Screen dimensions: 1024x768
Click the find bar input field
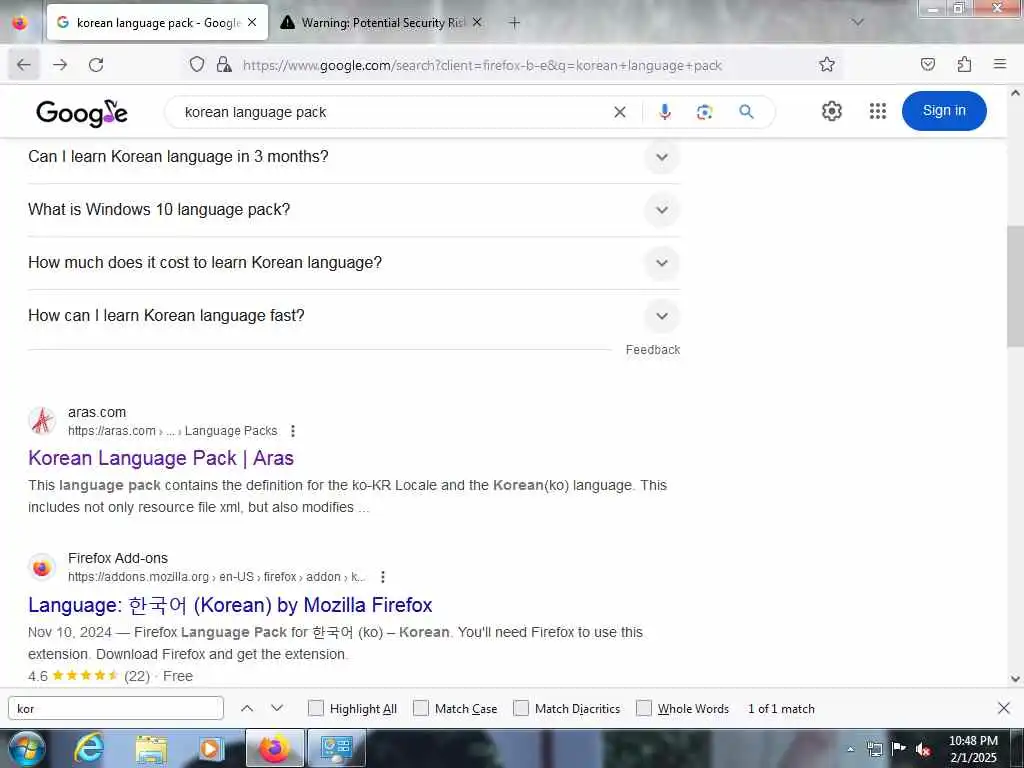116,709
